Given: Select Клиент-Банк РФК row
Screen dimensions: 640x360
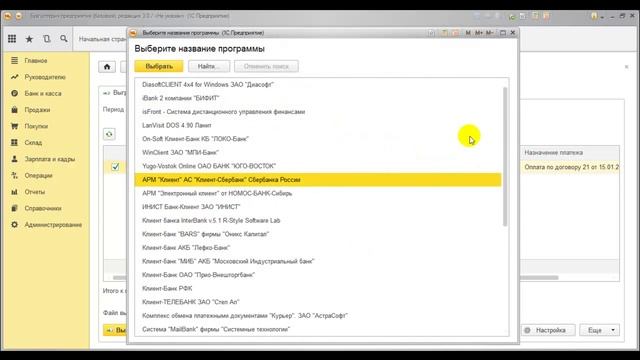Looking at the screenshot, I should (x=318, y=289).
